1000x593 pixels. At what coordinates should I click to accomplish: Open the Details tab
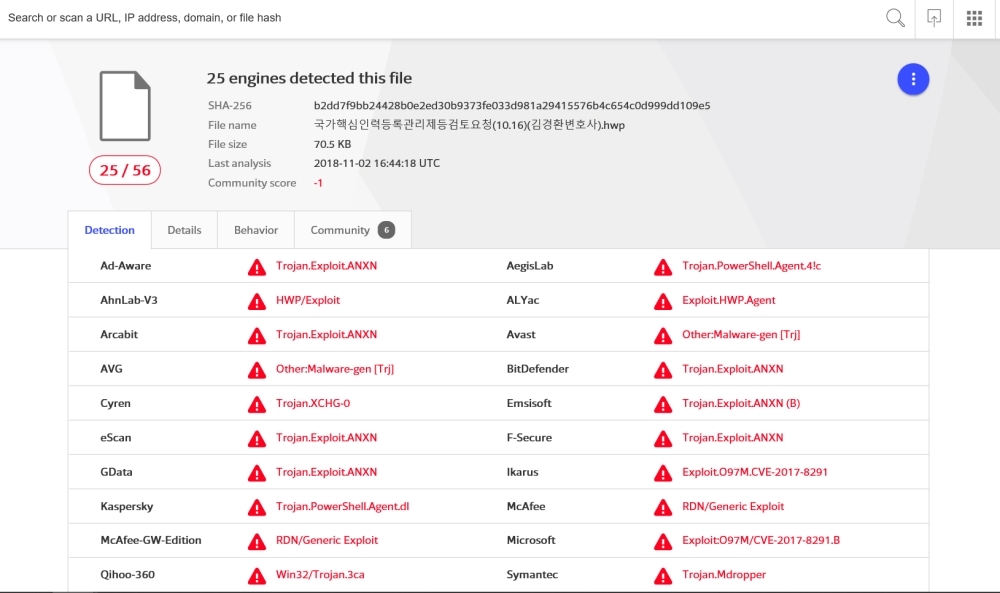[184, 230]
